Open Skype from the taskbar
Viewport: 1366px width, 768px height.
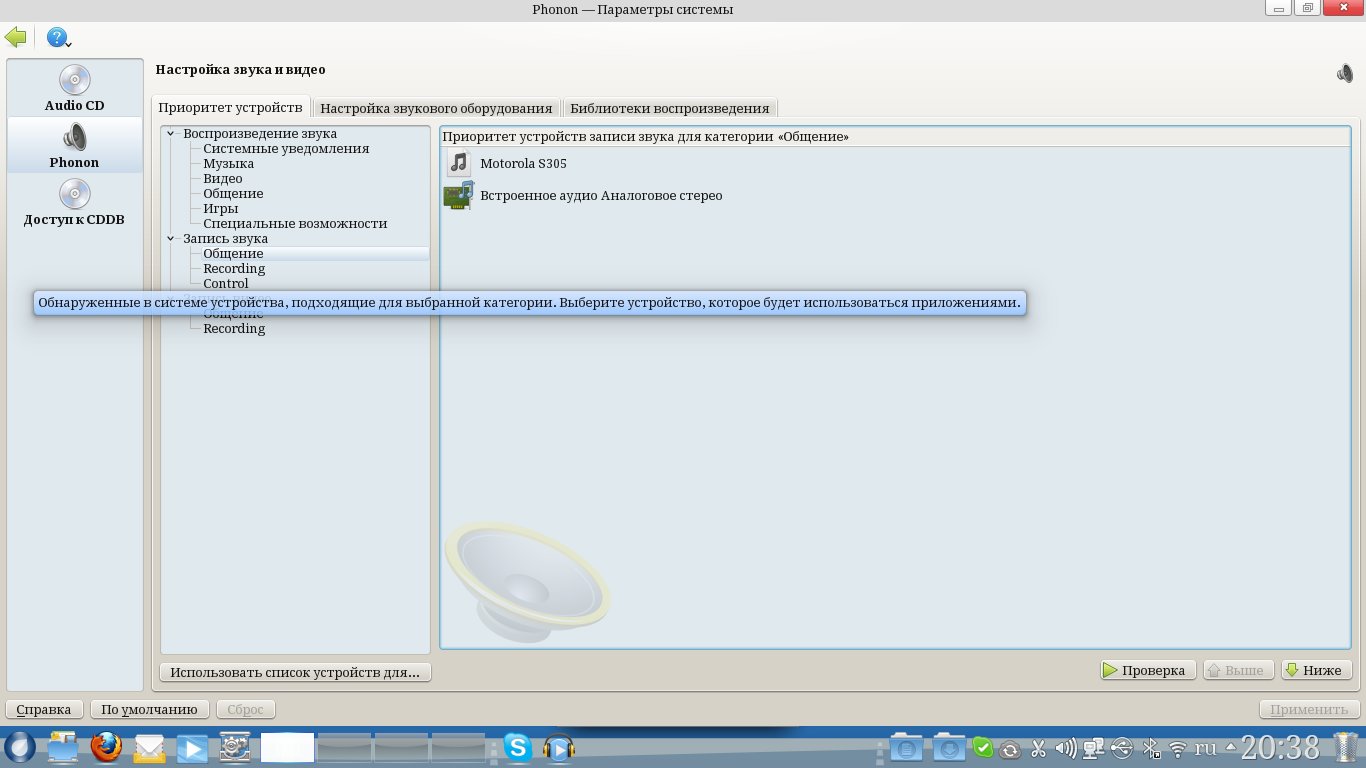(517, 747)
